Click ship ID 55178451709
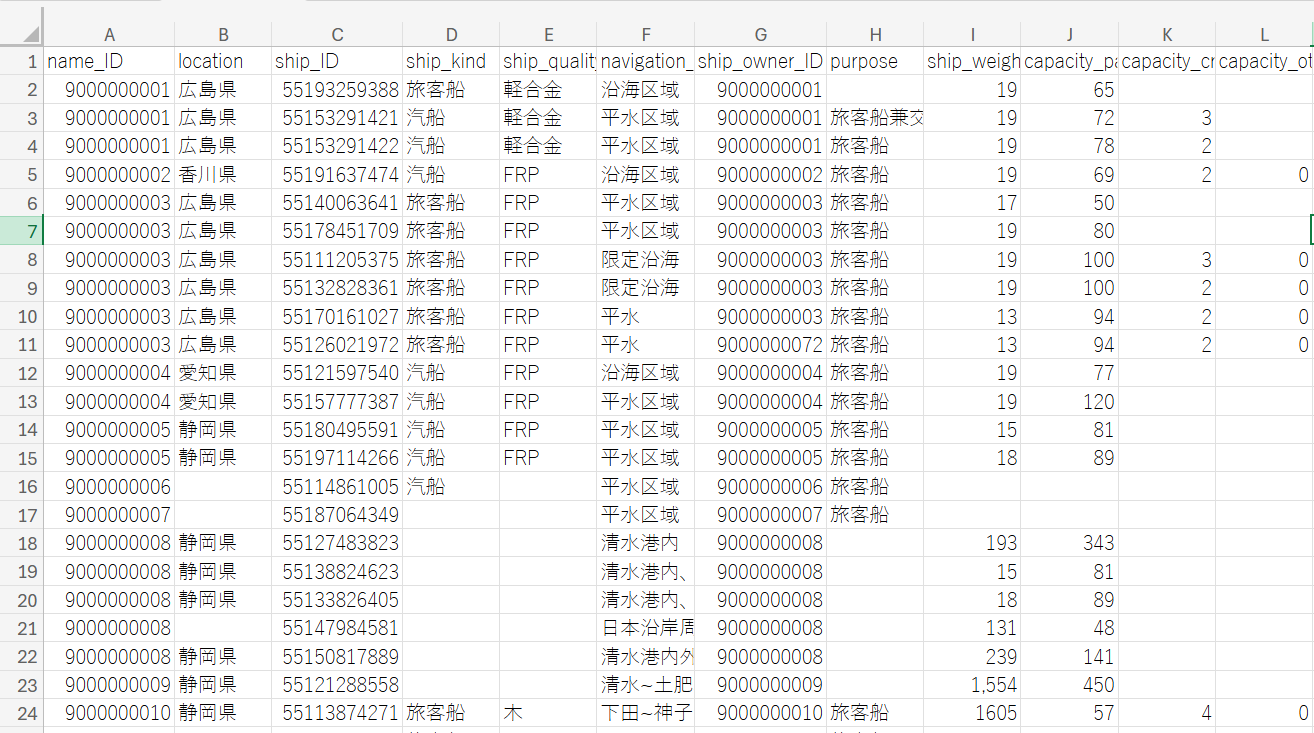 (x=337, y=231)
